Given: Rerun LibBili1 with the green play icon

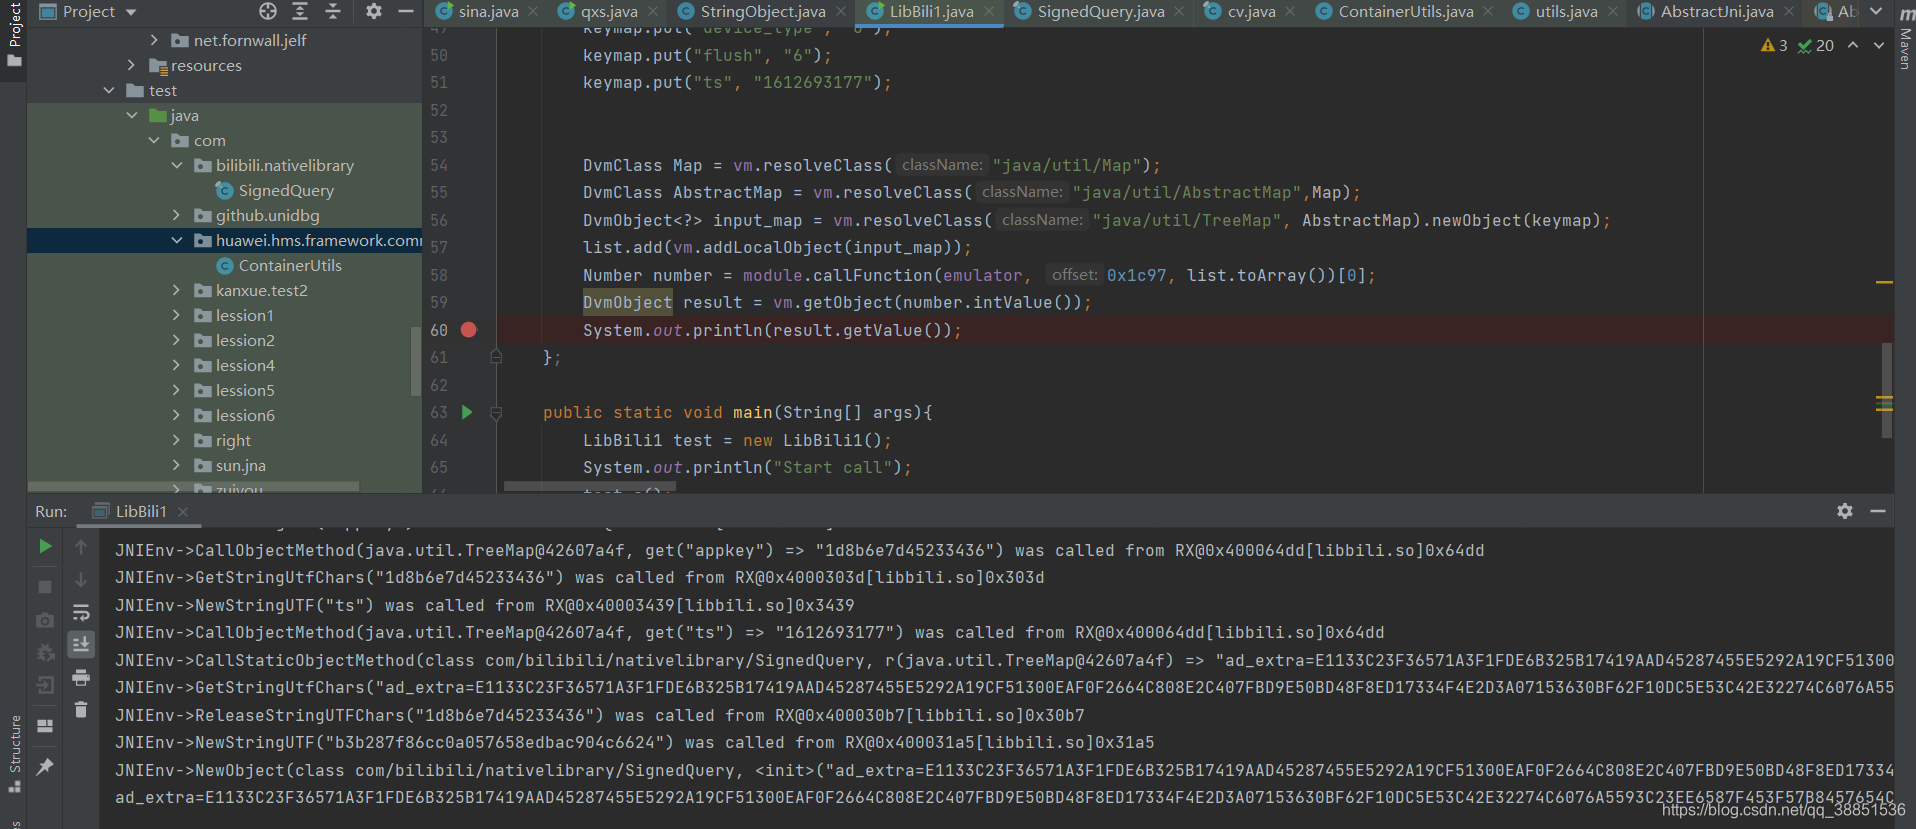Looking at the screenshot, I should pyautogui.click(x=45, y=546).
